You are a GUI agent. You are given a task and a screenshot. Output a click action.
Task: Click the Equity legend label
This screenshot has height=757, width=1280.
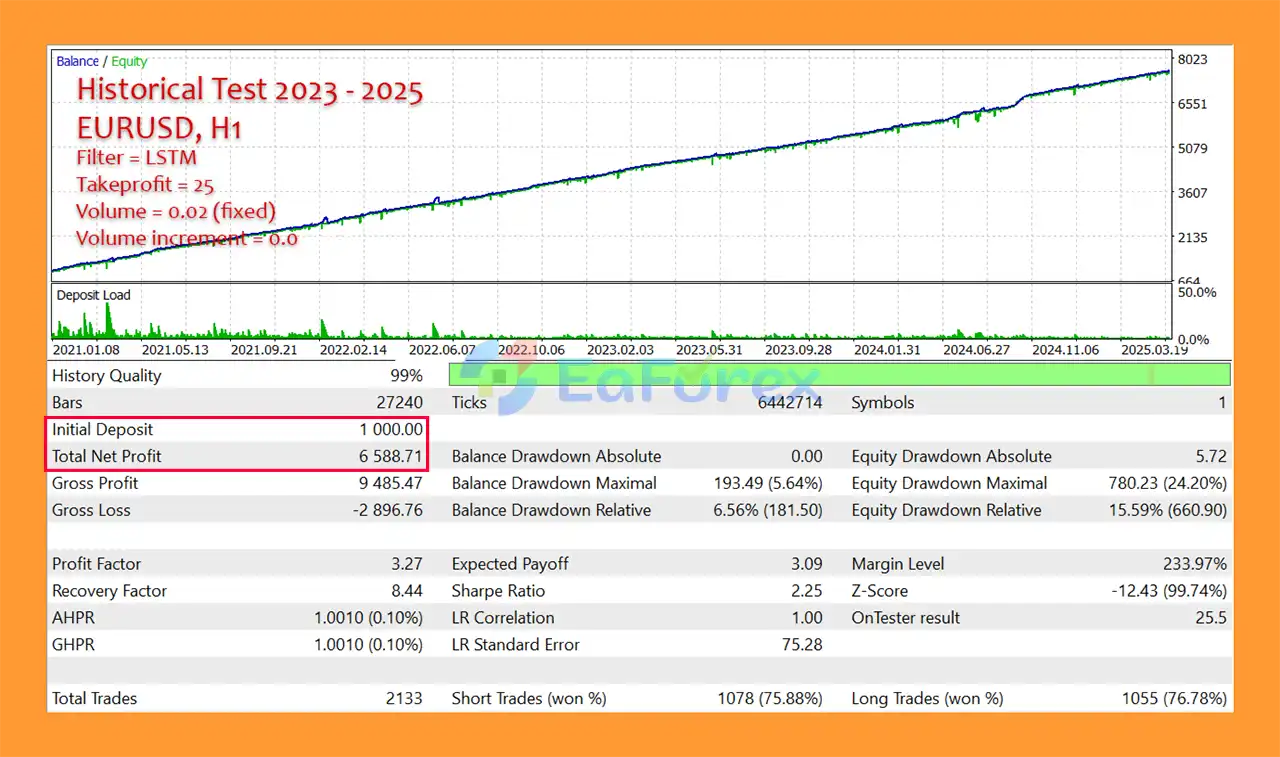tap(130, 61)
